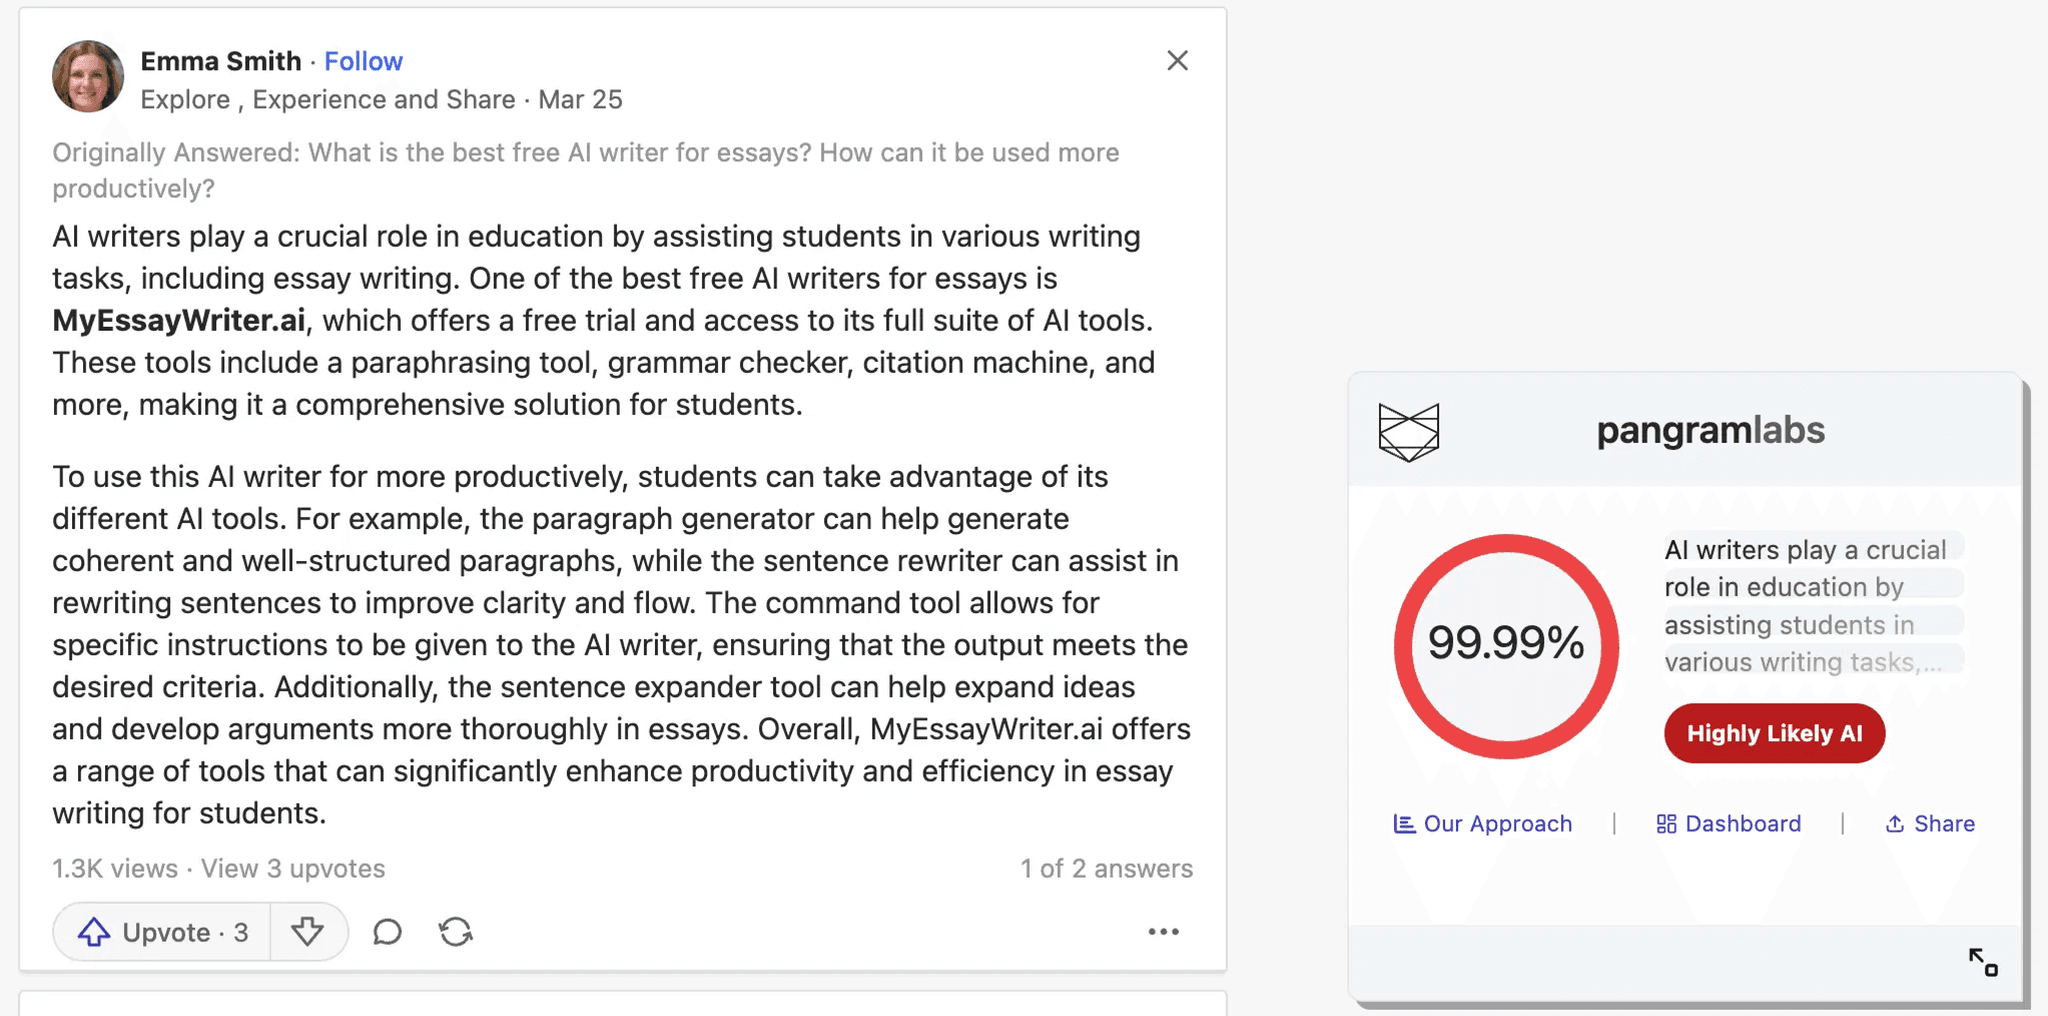Click the Upvote arrow icon
This screenshot has width=2048, height=1016.
94,932
